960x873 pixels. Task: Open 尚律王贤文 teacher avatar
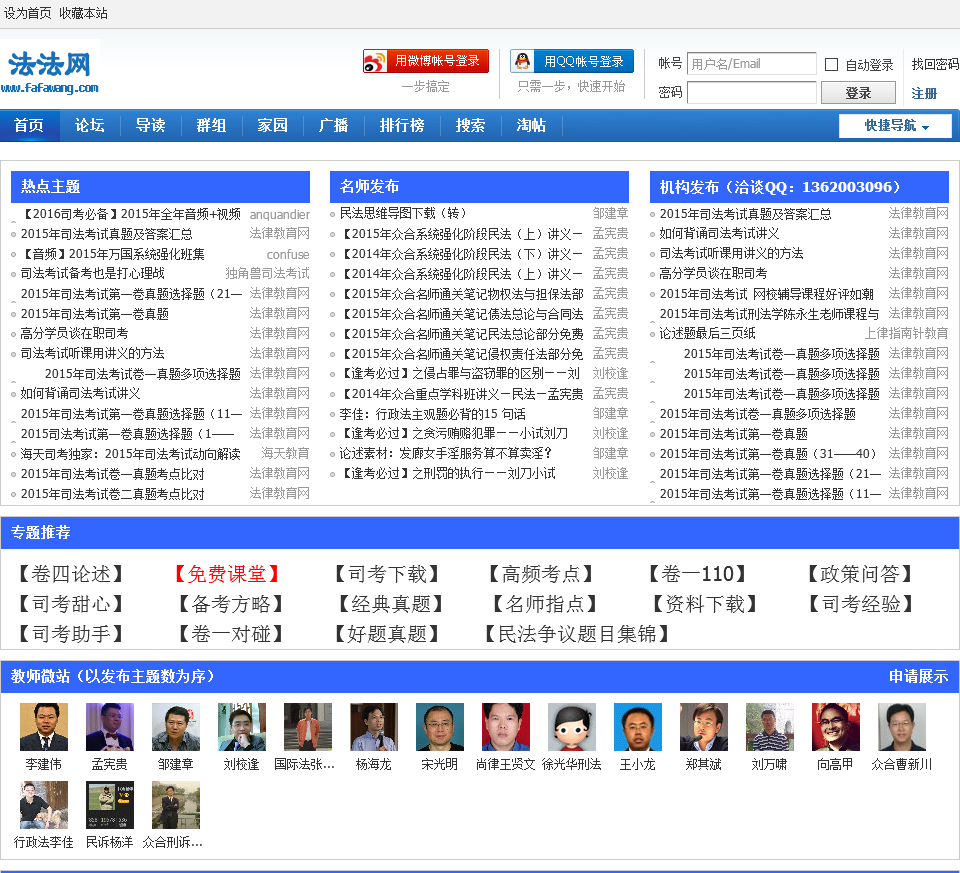point(506,727)
